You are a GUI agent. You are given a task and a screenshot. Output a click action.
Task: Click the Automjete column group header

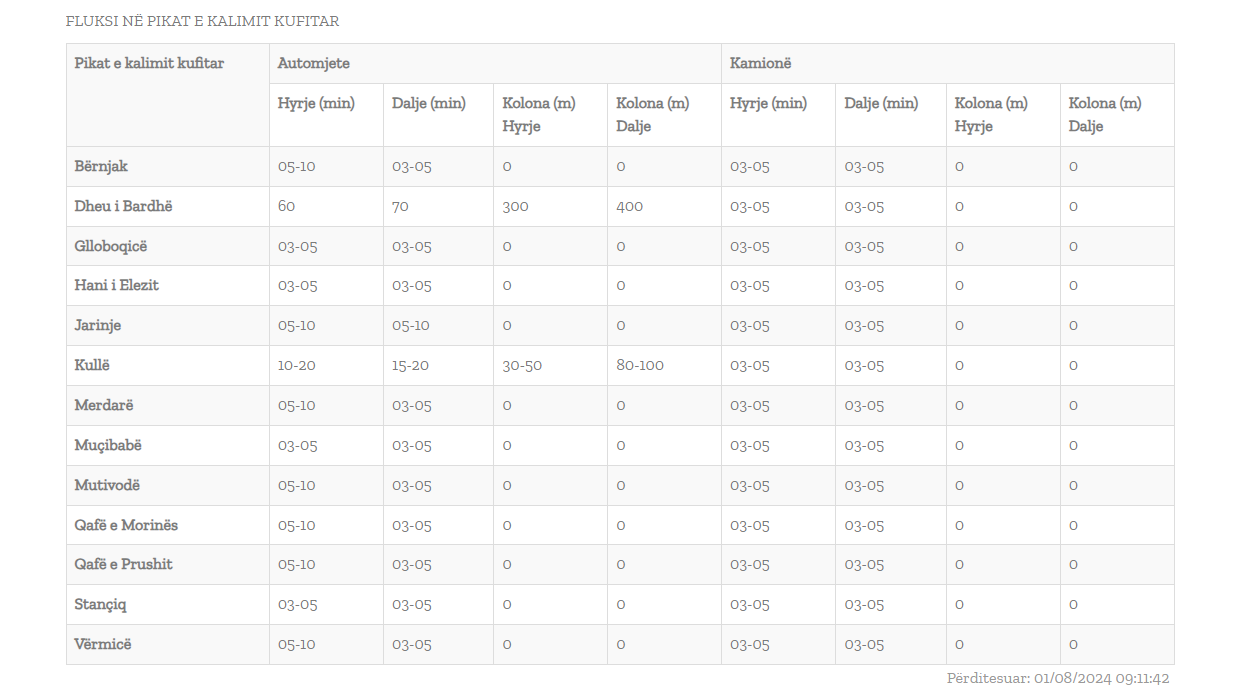(314, 63)
